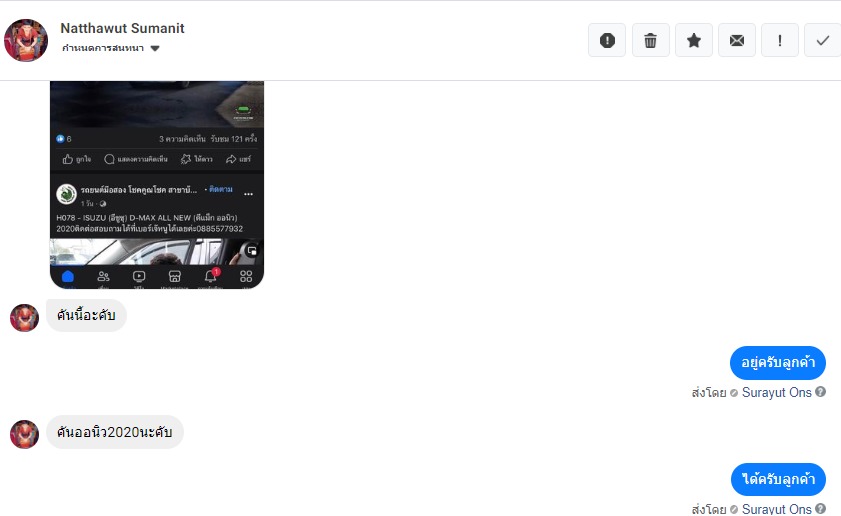Viewport: 841px width, 516px height.
Task: Click the spam report exclamation circle icon
Action: (x=607, y=40)
